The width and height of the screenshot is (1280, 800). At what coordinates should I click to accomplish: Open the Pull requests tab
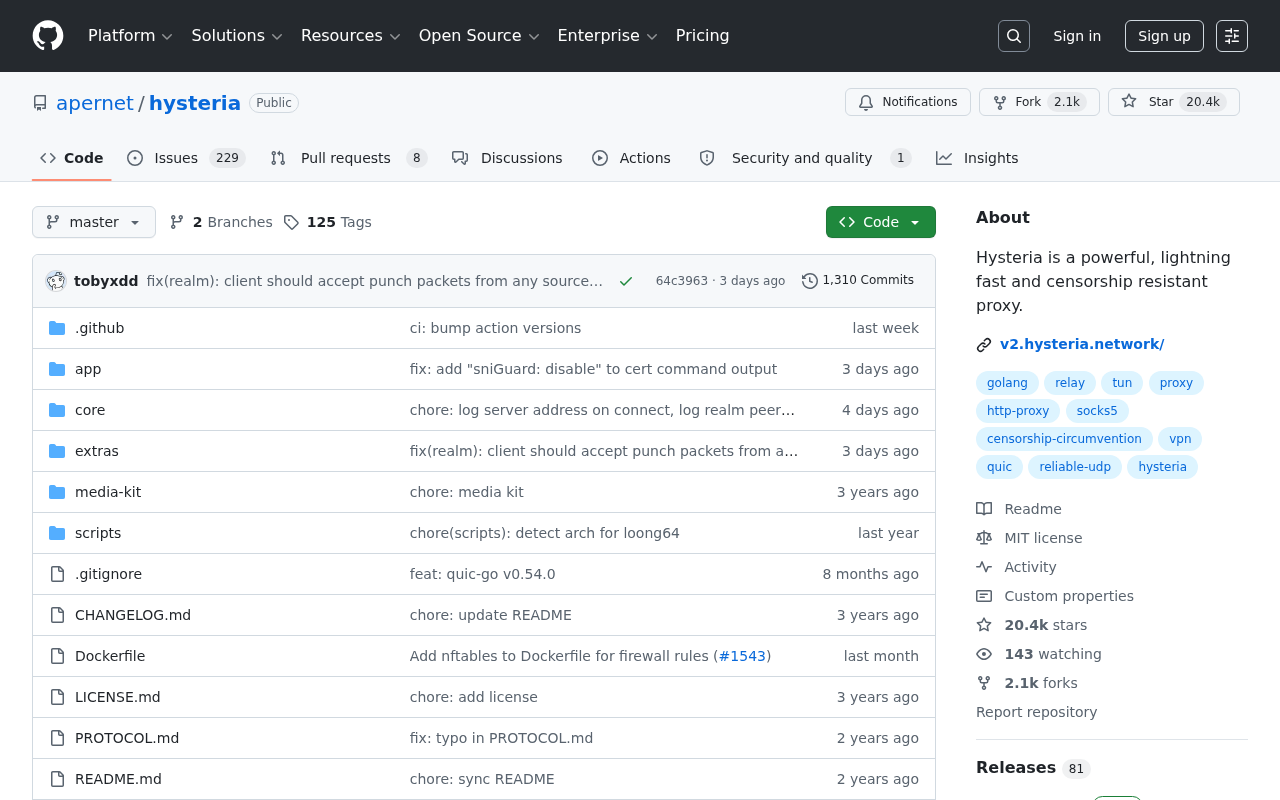(349, 158)
